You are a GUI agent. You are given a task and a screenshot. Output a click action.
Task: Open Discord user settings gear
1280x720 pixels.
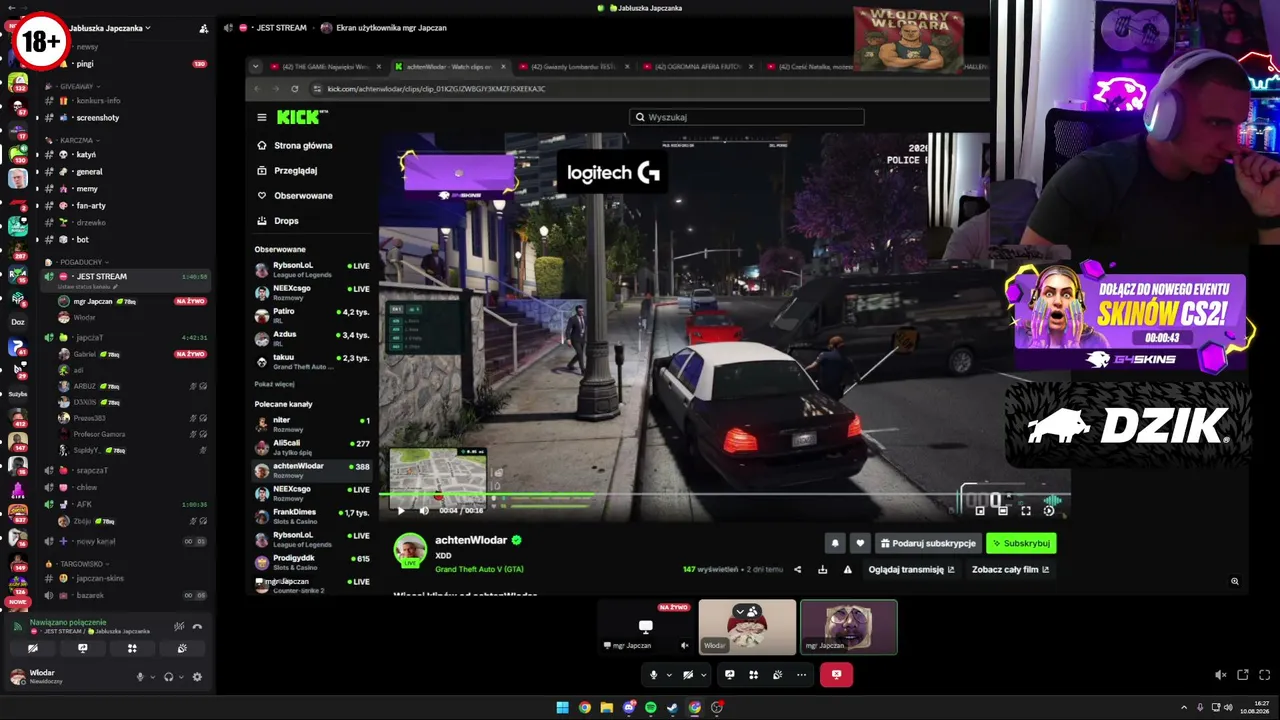click(197, 677)
